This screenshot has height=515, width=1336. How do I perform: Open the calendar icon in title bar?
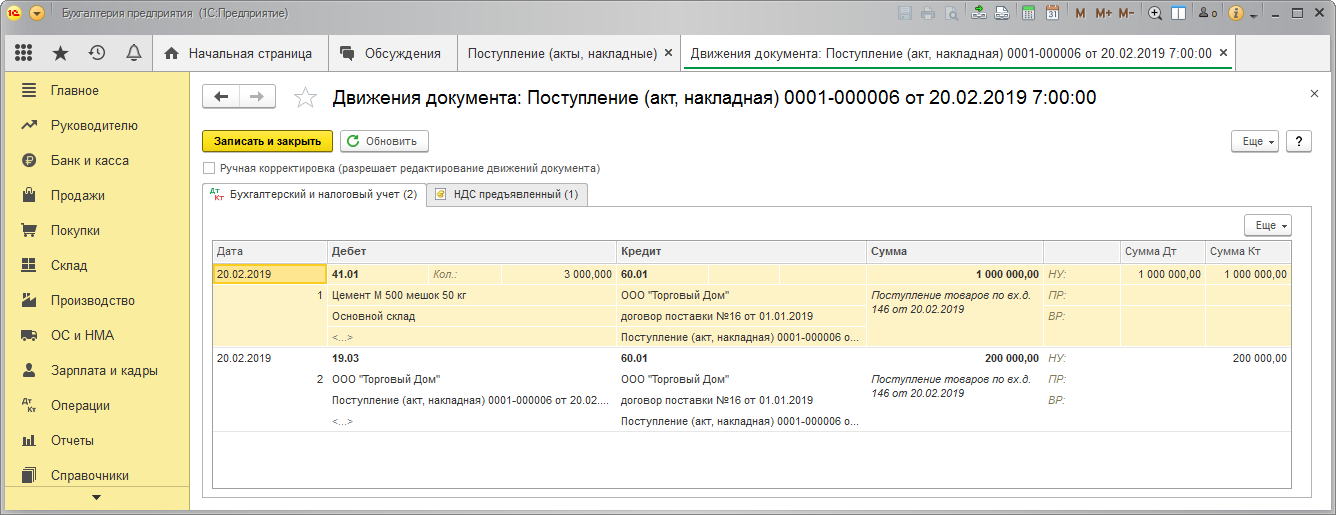pos(1052,13)
